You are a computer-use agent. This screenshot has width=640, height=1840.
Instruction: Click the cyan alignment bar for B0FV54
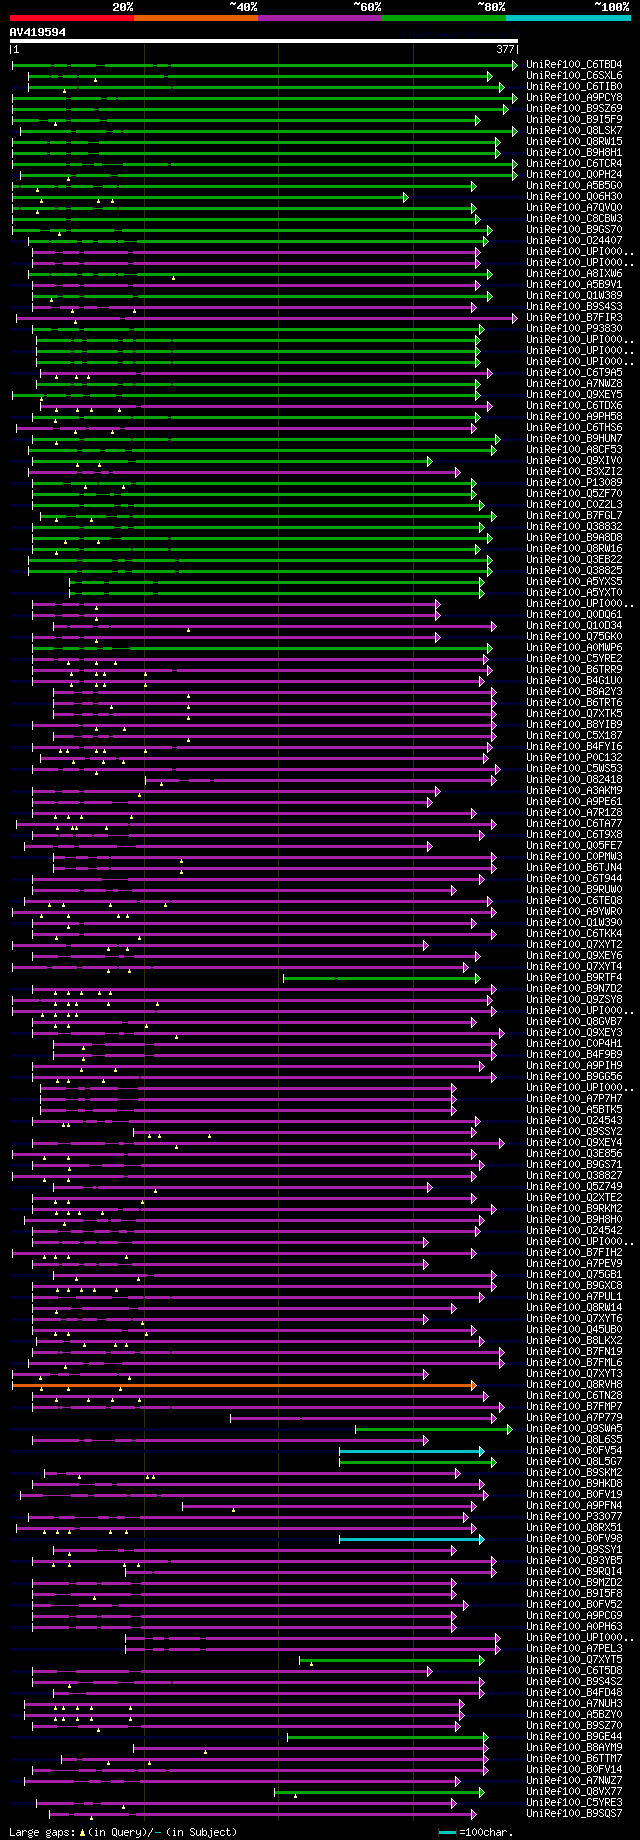[411, 1451]
